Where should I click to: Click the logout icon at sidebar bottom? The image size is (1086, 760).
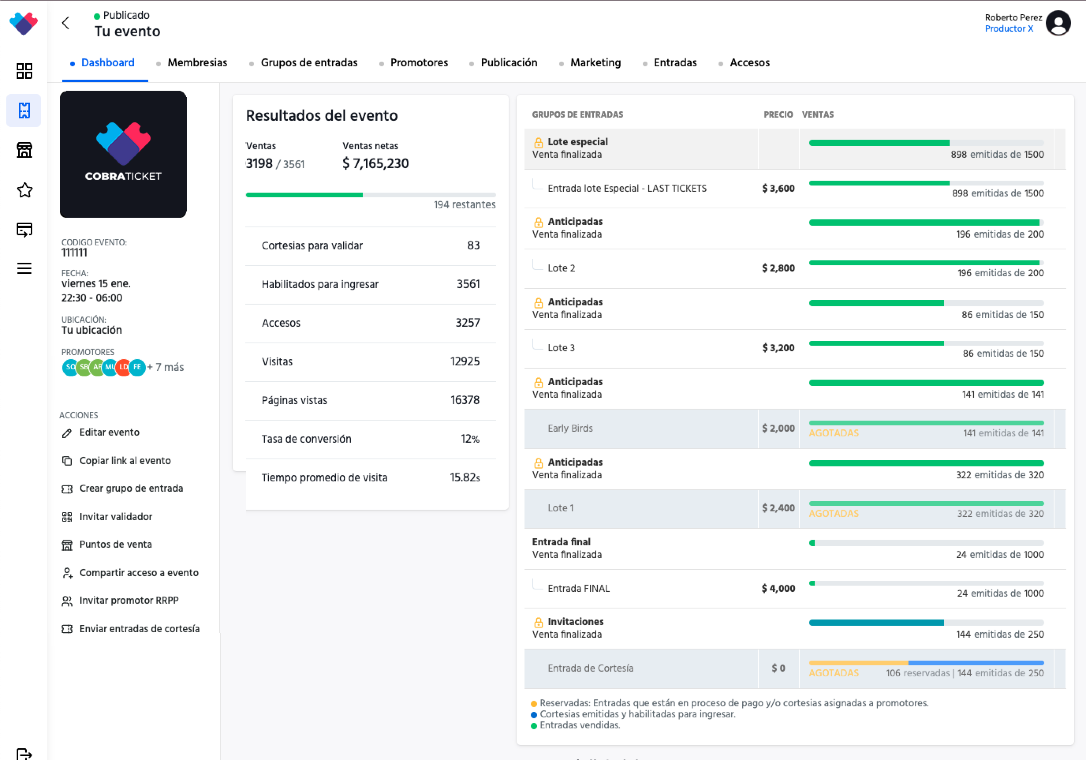pos(24,754)
